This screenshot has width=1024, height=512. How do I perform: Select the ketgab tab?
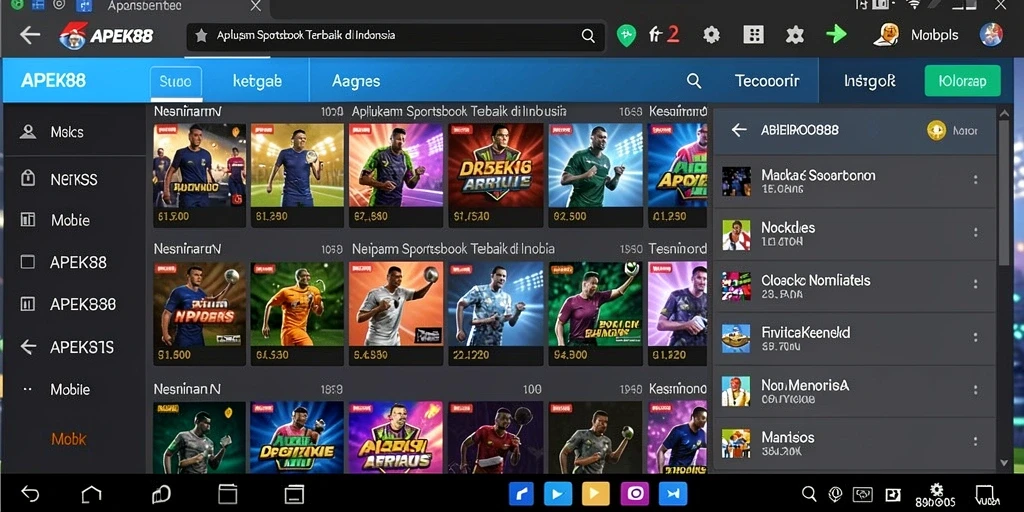(257, 82)
